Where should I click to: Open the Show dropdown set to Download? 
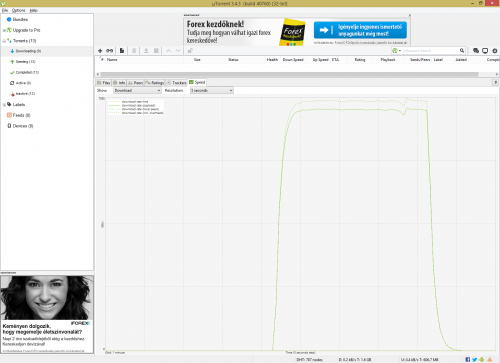[x=137, y=90]
